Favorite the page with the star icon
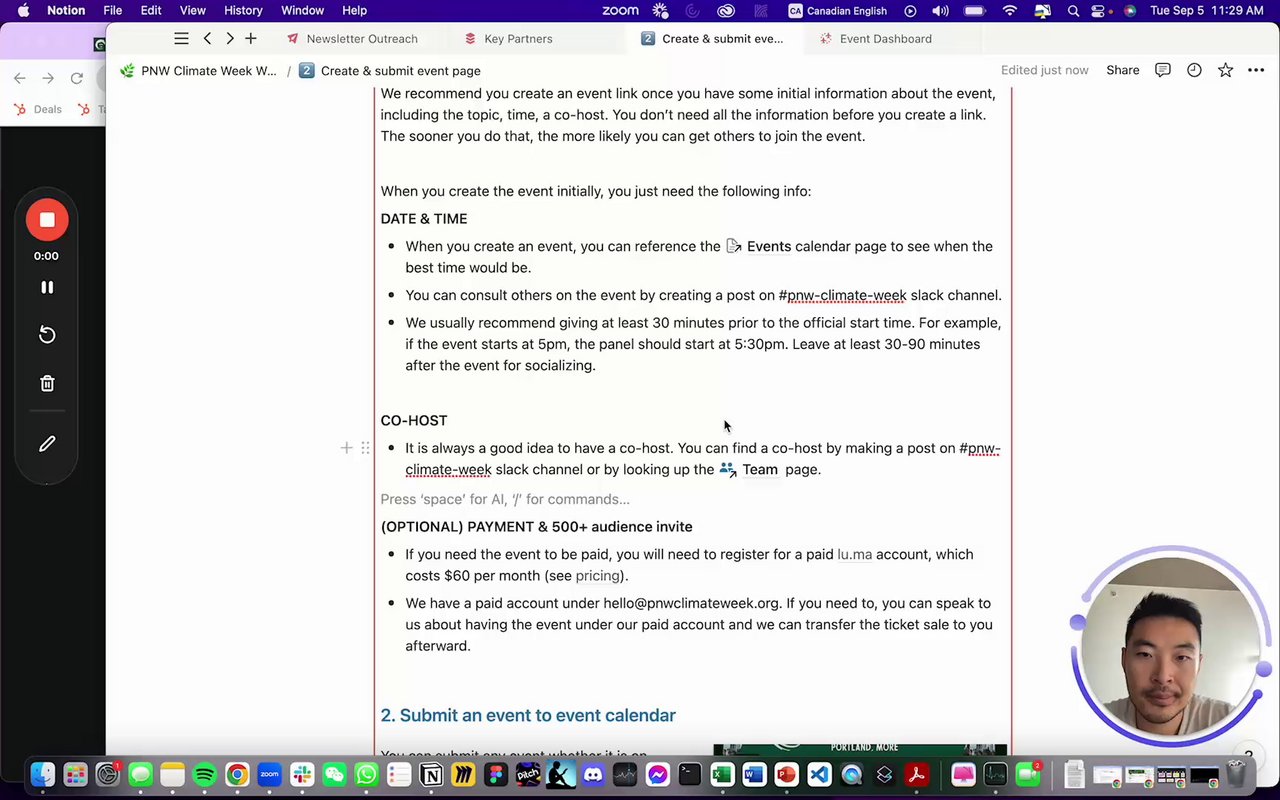1280x800 pixels. pos(1225,70)
